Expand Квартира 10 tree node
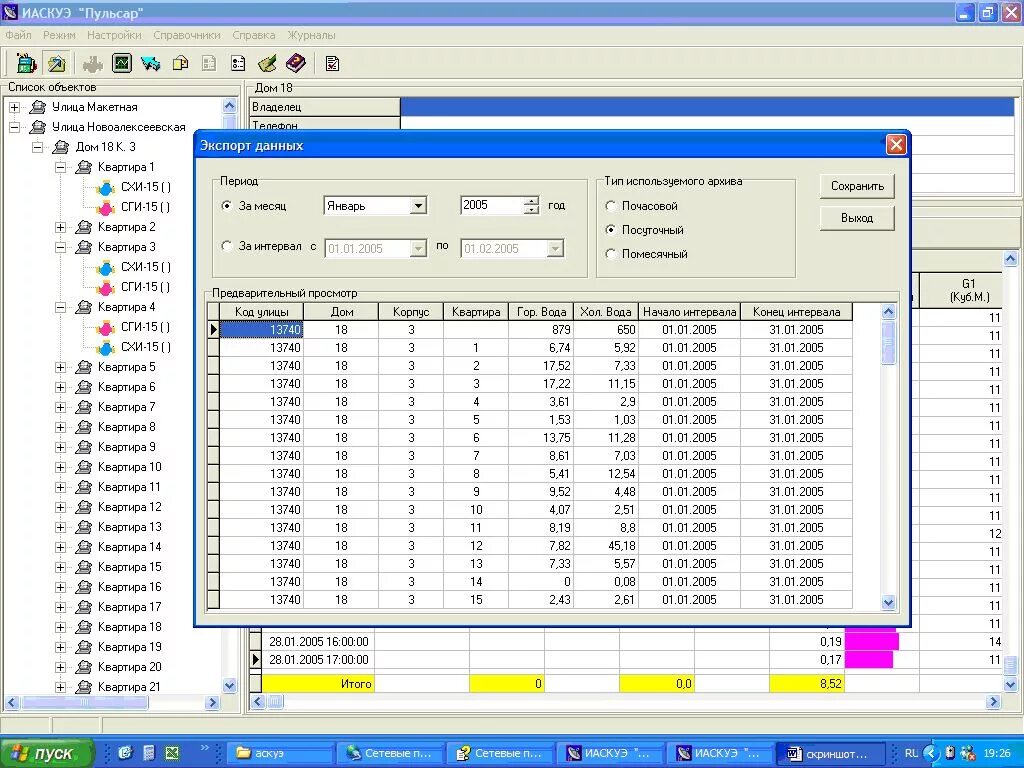Screen dimensions: 1024x768 click(60, 468)
